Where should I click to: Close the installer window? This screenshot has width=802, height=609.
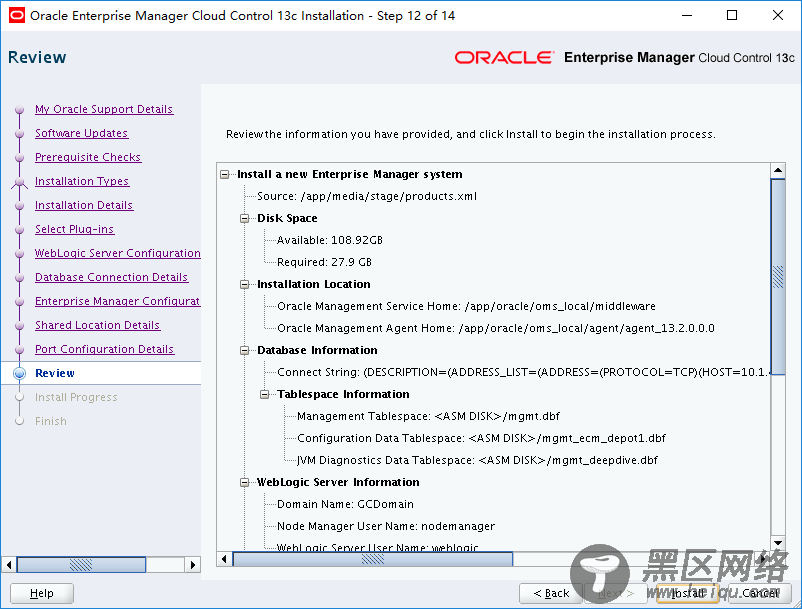[x=777, y=15]
